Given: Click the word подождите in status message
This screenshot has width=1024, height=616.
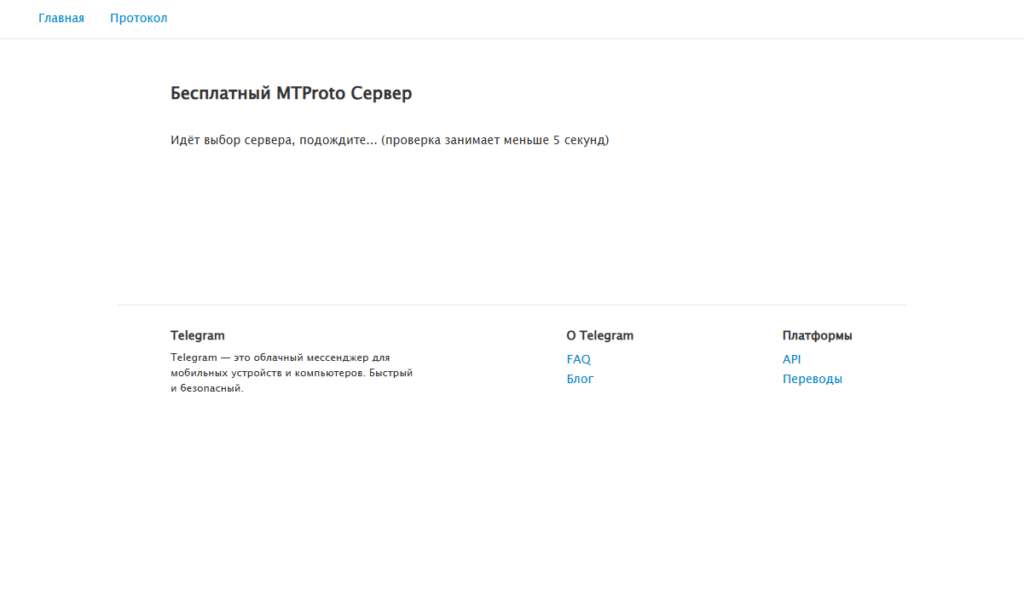Looking at the screenshot, I should pos(333,140).
